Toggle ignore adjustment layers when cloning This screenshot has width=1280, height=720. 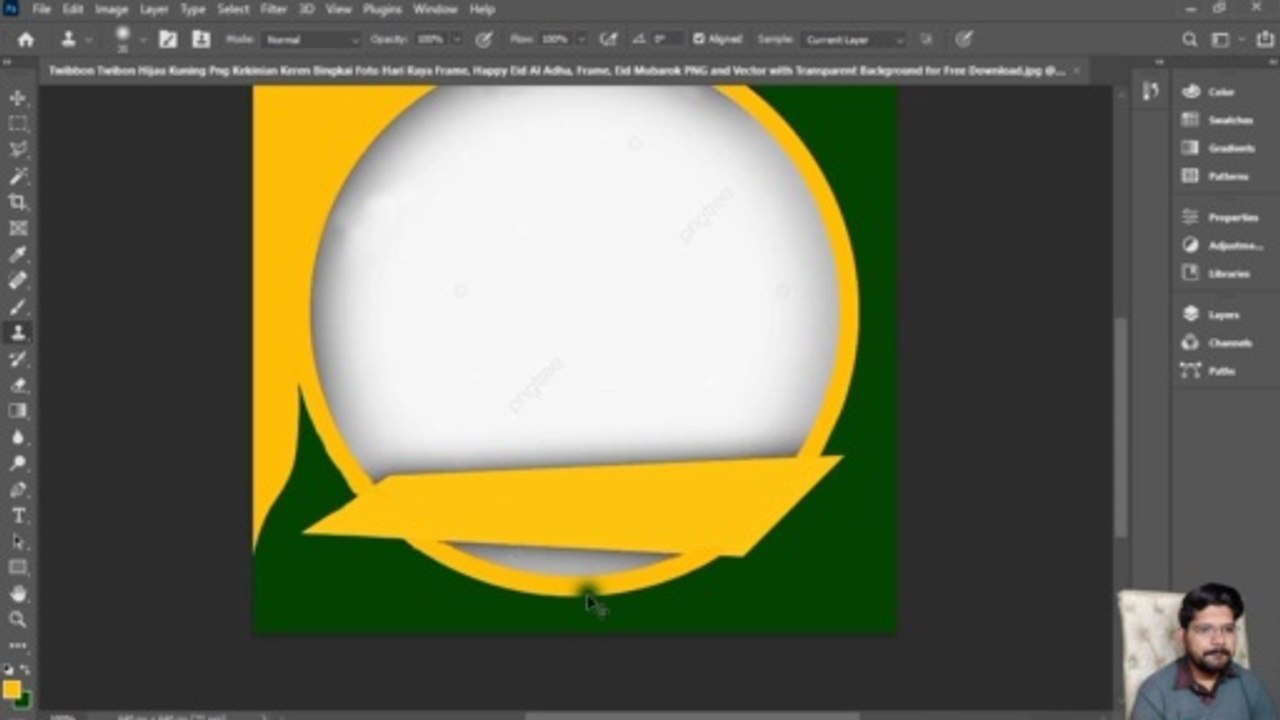(x=926, y=39)
